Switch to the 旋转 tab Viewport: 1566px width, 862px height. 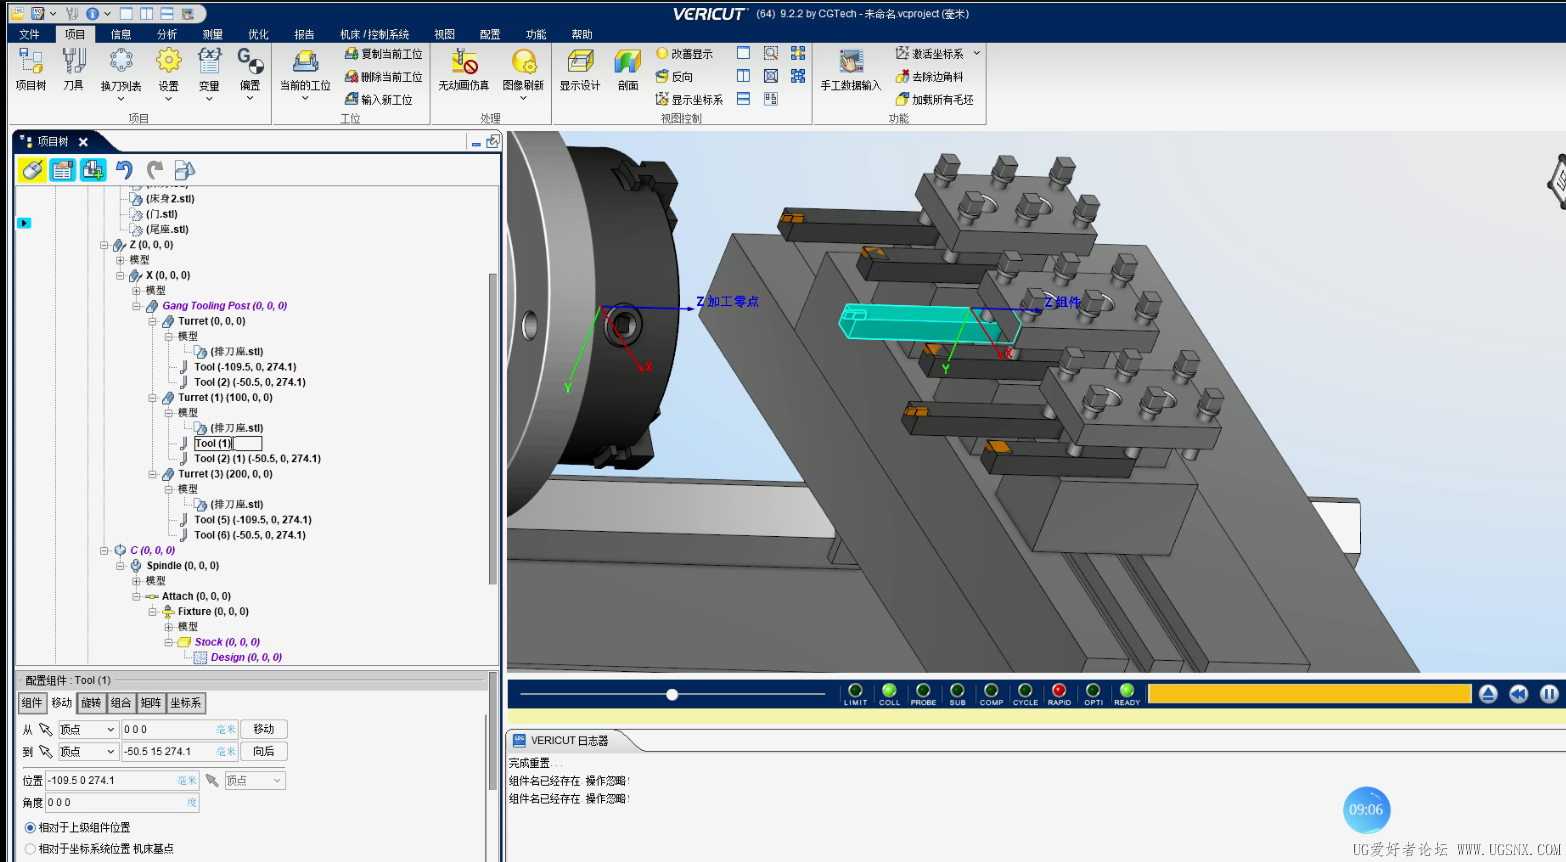pos(91,703)
